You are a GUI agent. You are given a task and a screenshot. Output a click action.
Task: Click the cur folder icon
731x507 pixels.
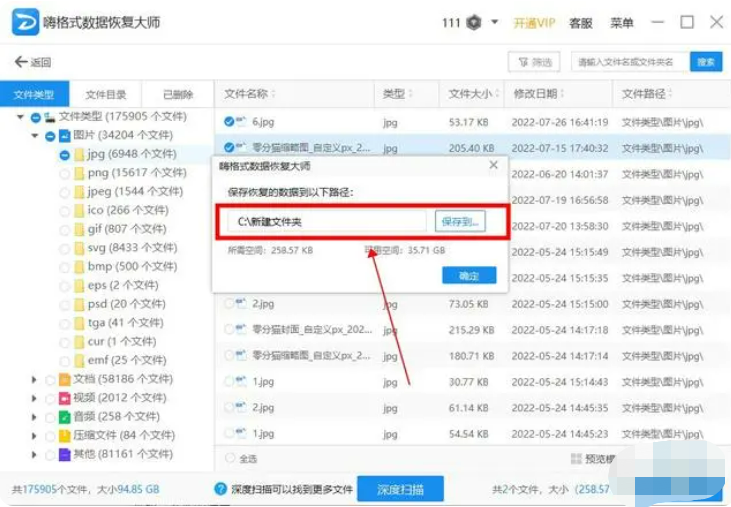(x=79, y=342)
